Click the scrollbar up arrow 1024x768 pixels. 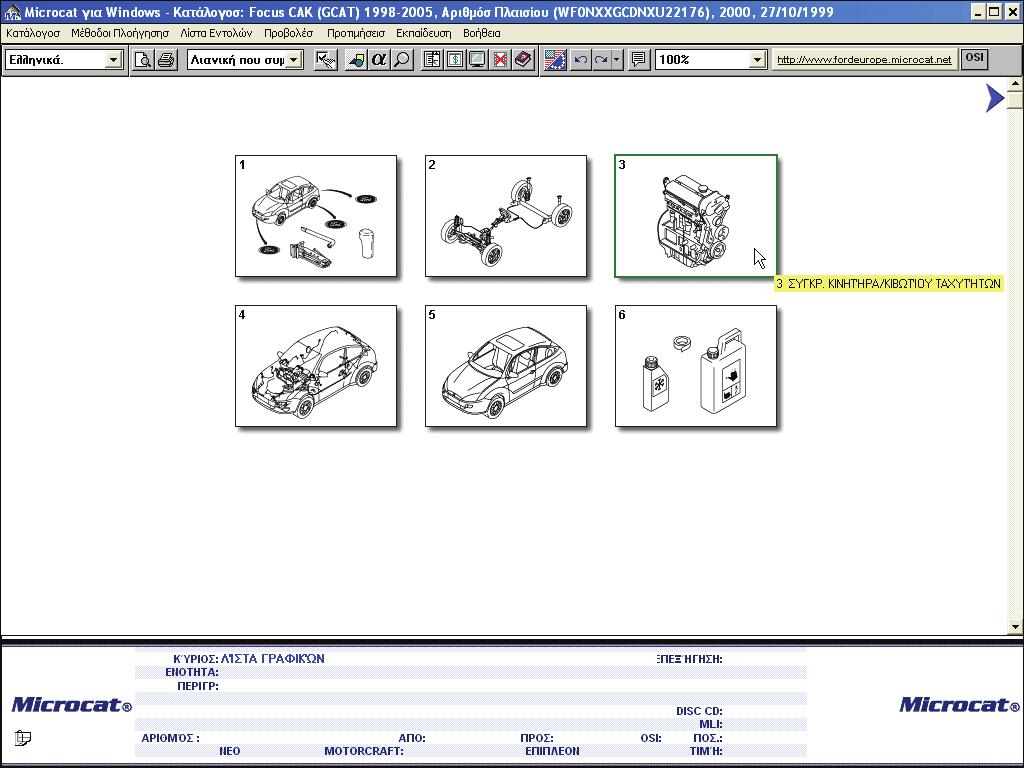pyautogui.click(x=1015, y=84)
